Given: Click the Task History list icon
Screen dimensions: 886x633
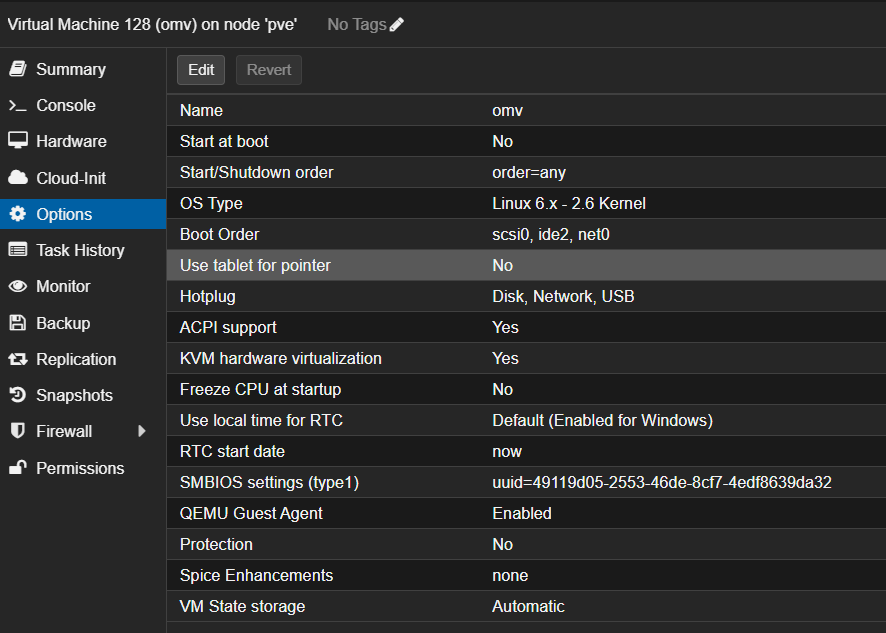Looking at the screenshot, I should pyautogui.click(x=17, y=250).
